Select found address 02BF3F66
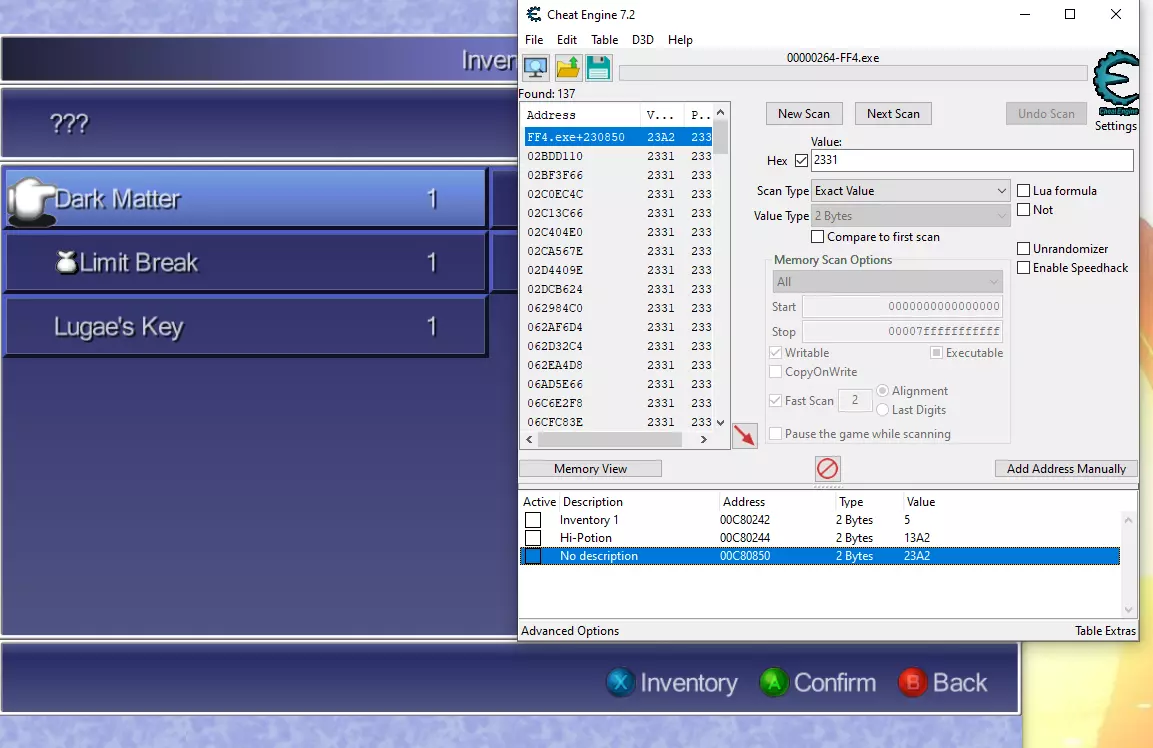 coord(618,175)
